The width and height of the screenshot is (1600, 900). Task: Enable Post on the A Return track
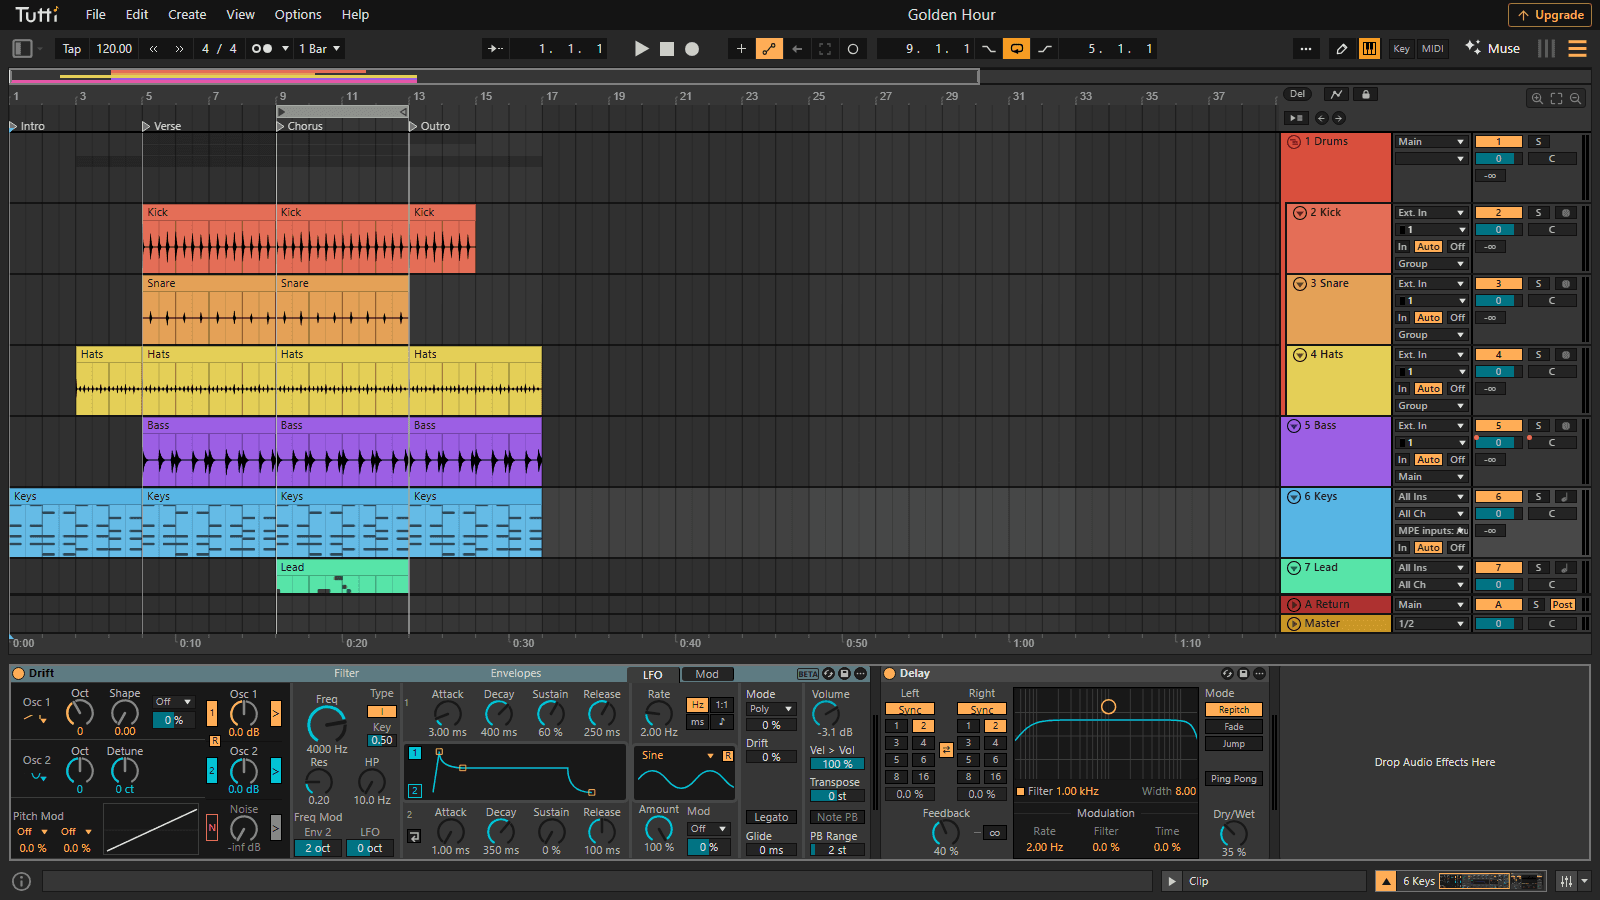coord(1562,605)
